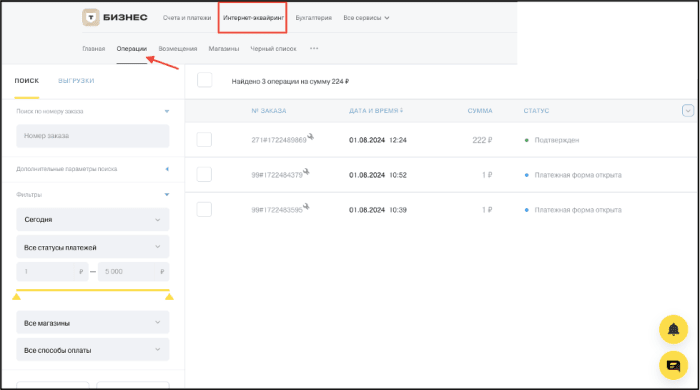Click wrench icon next to order 271#1722489869
Screen dimensions: 700x390
tap(311, 137)
